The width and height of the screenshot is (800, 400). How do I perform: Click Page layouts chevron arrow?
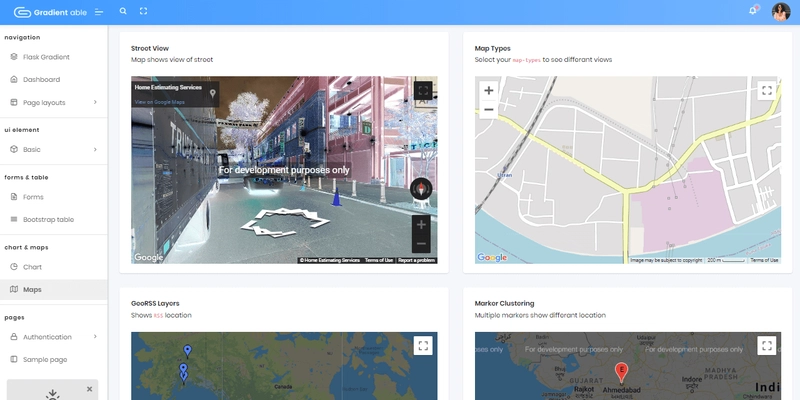click(95, 102)
